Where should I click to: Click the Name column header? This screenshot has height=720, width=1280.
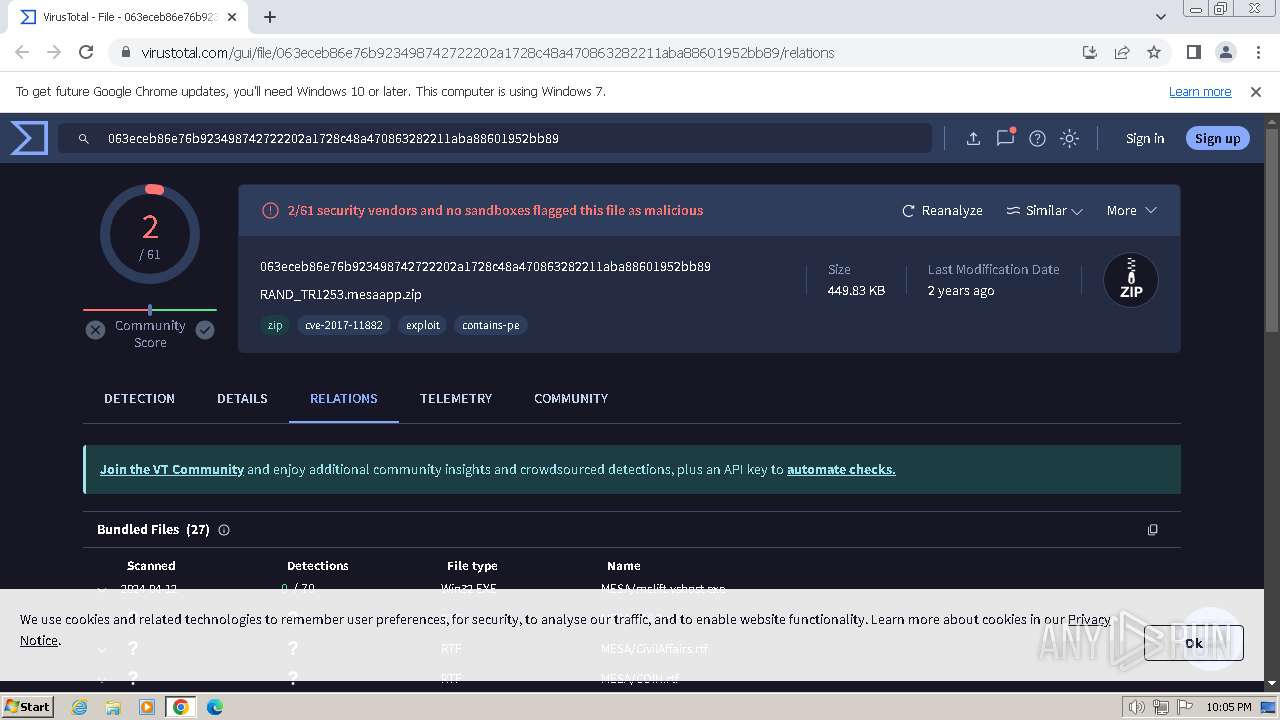pos(624,566)
